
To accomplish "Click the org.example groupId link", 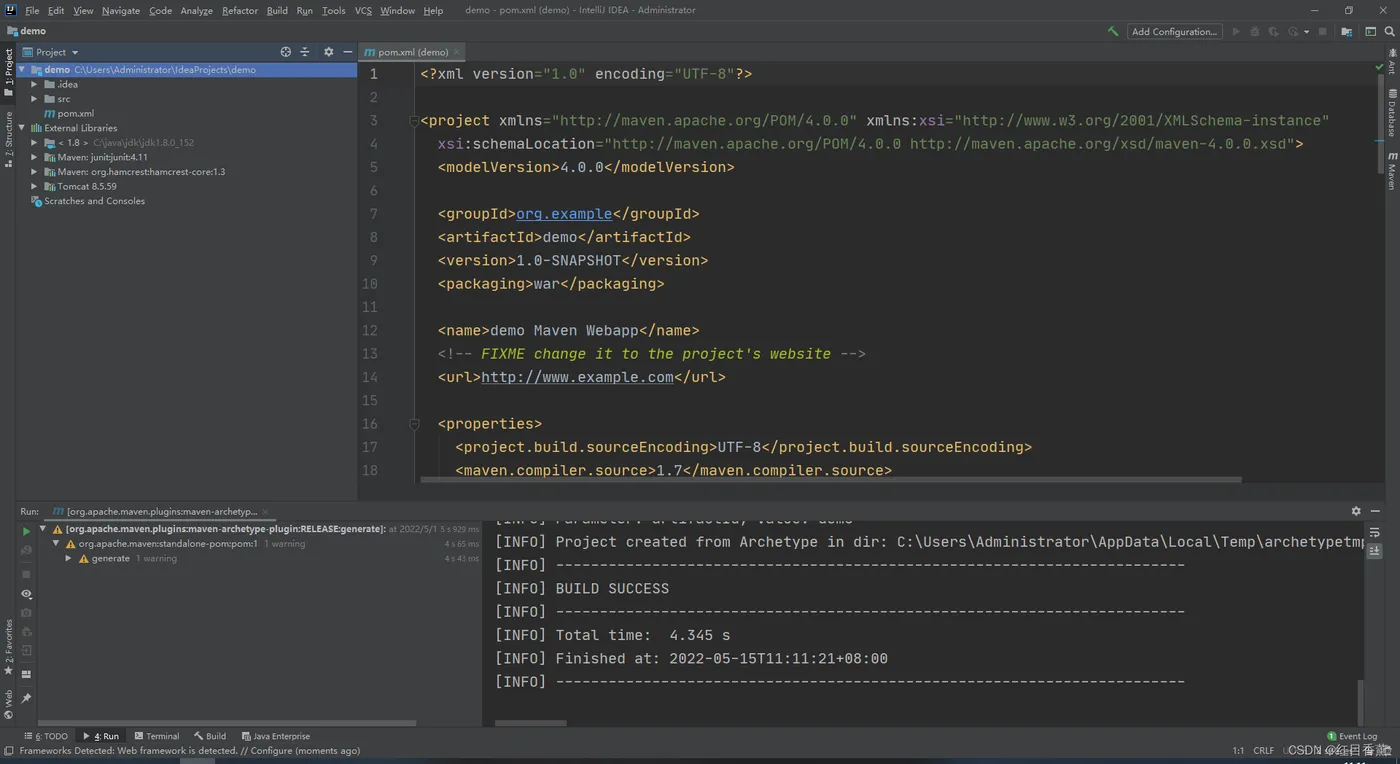I will (564, 214).
